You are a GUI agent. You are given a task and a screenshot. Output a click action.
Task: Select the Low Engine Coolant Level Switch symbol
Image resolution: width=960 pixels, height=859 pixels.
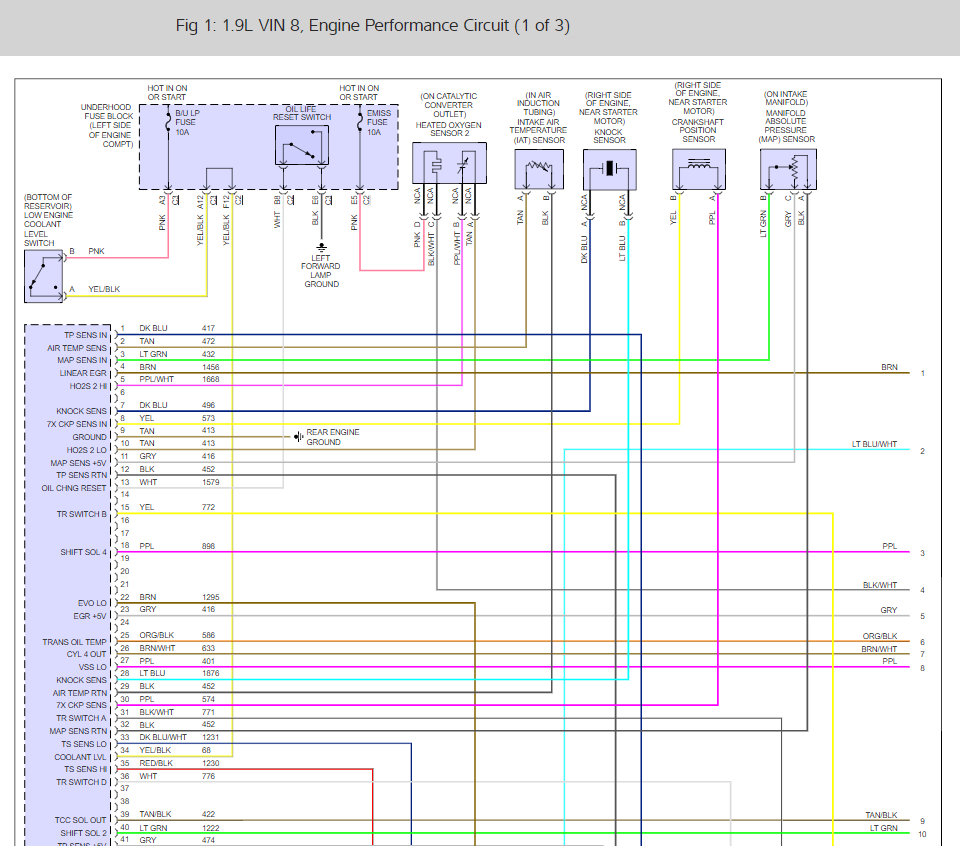(43, 276)
